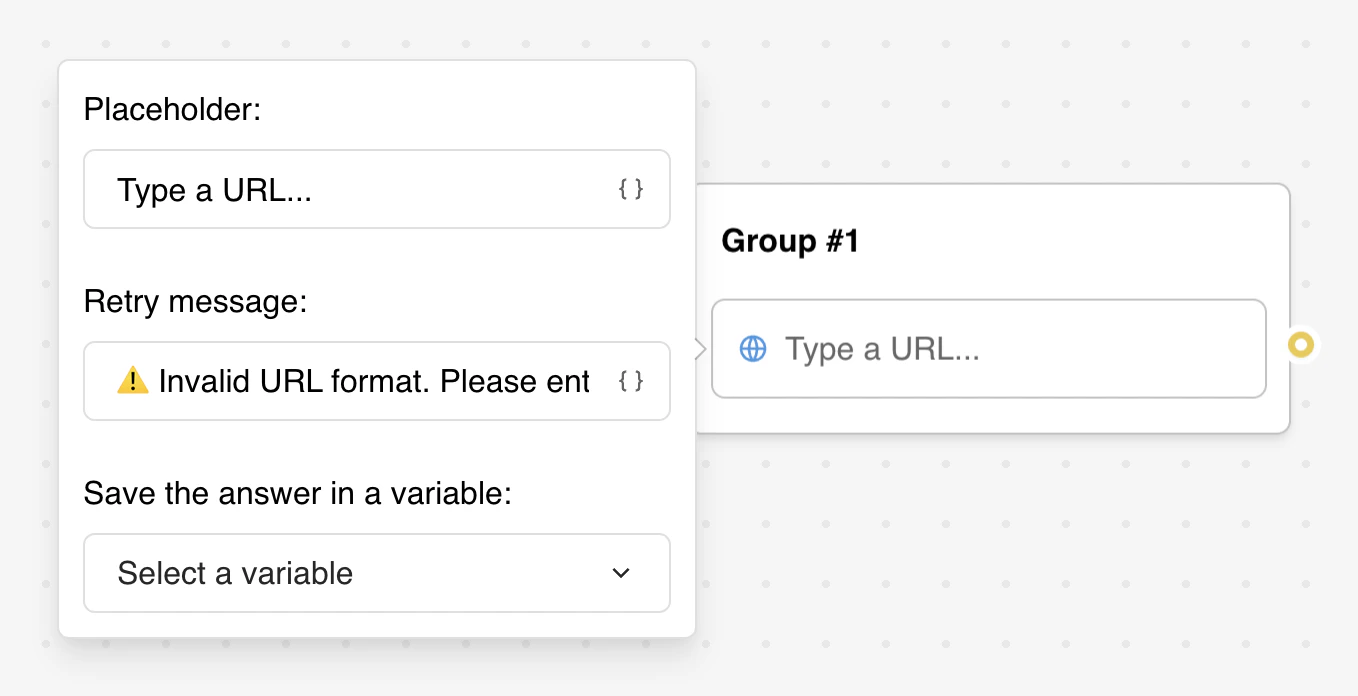Select the Group #1 title to rename it
The image size is (1358, 696).
coord(790,240)
